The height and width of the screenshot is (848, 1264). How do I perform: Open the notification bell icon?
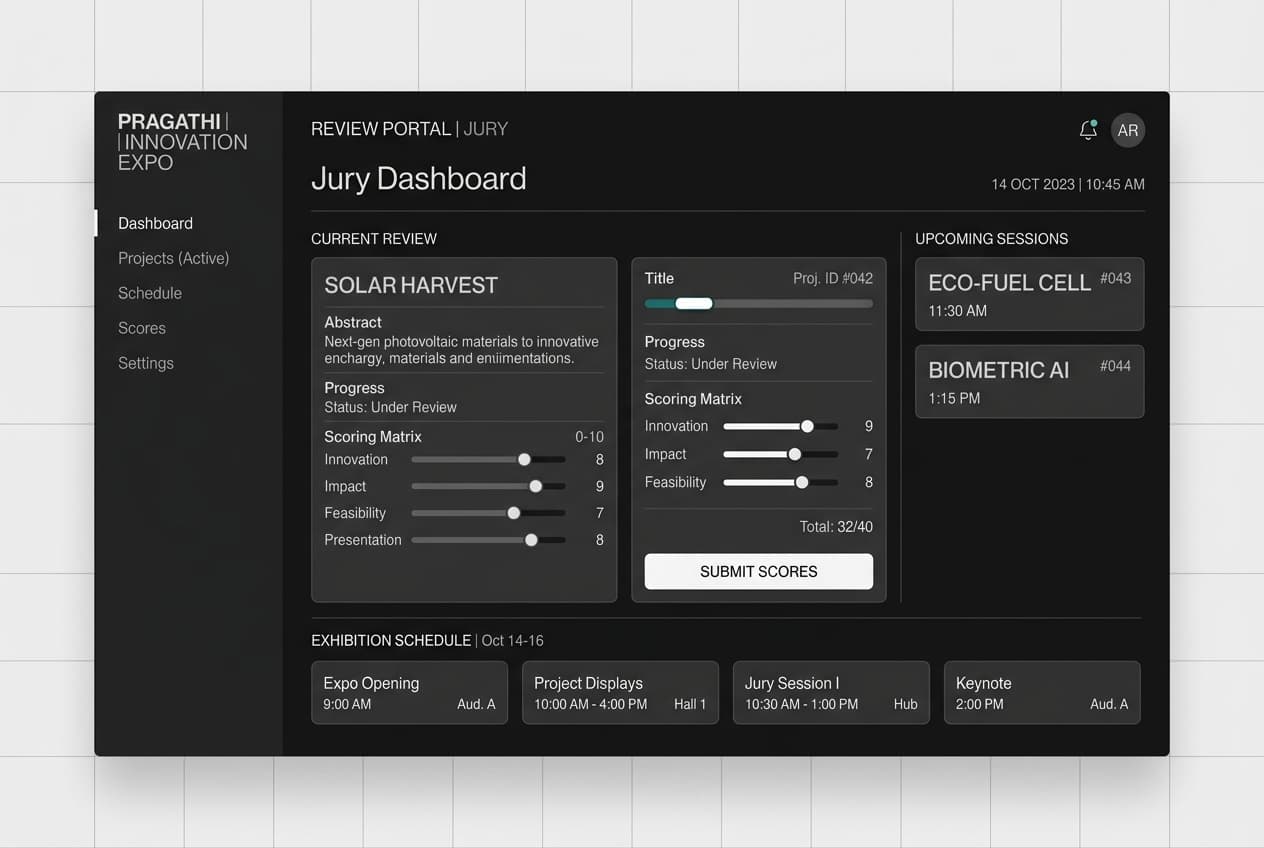point(1088,130)
